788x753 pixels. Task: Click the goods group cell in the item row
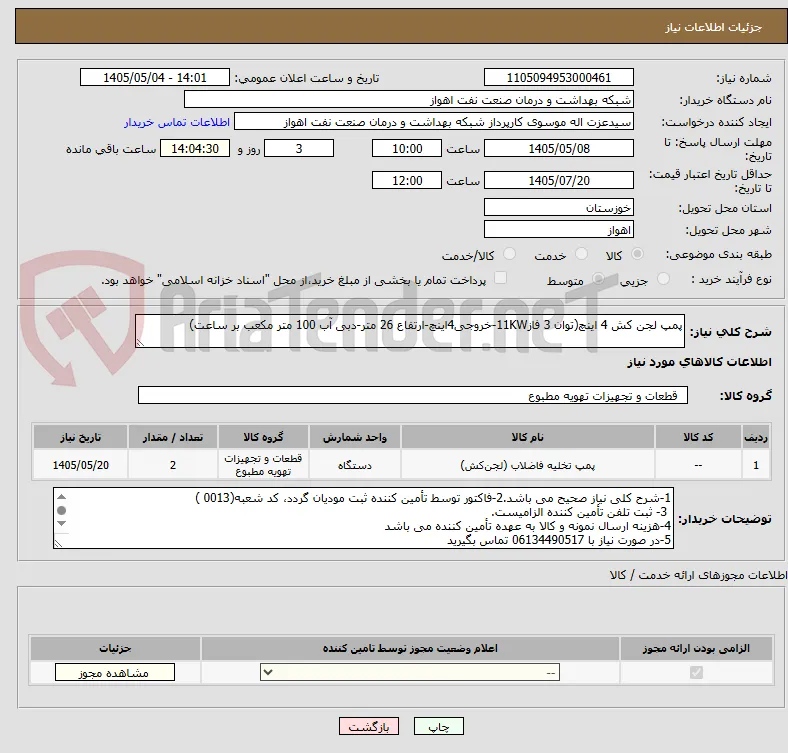[x=263, y=465]
